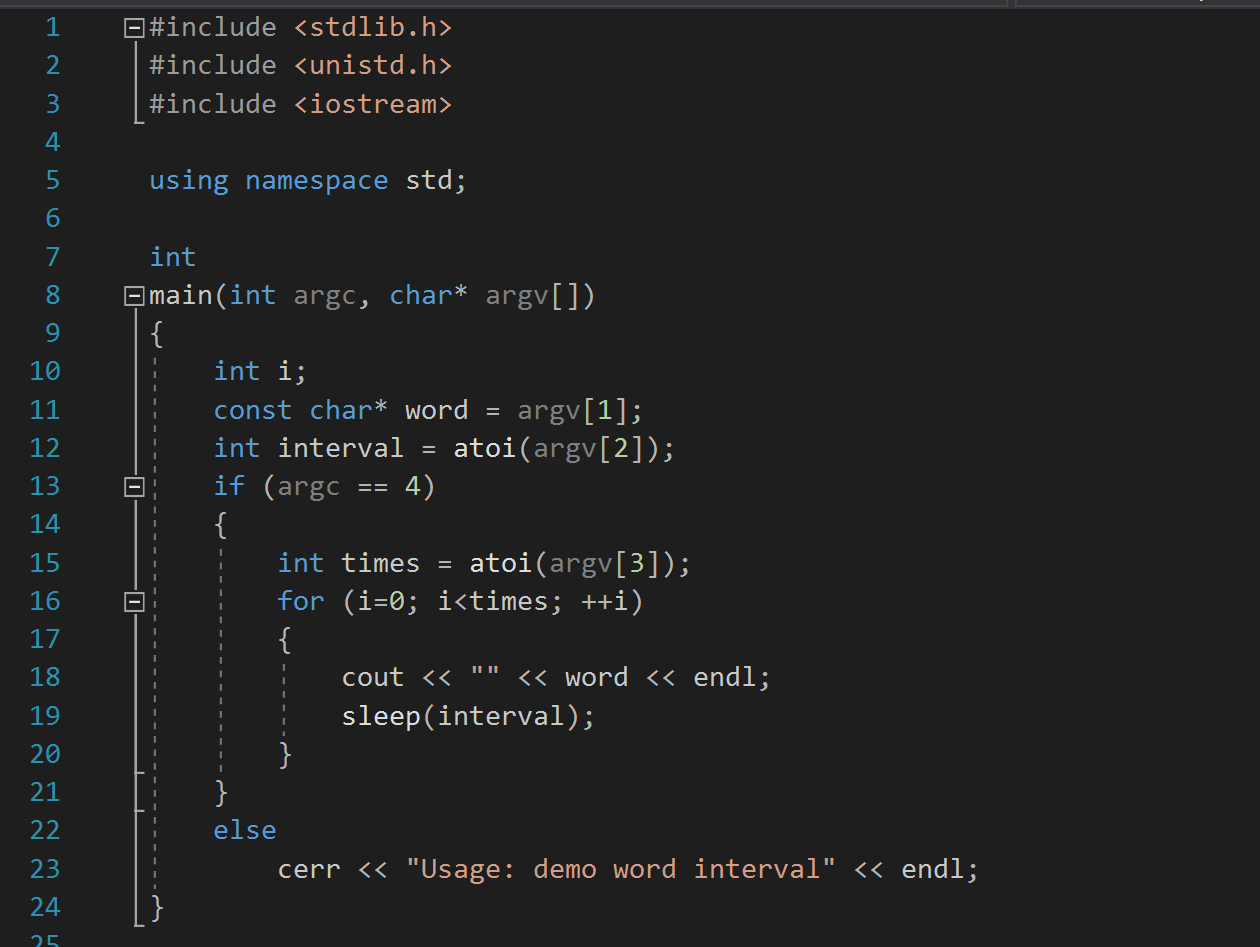The width and height of the screenshot is (1260, 947).
Task: Collapse the for loop on line 16
Action: tap(133, 601)
